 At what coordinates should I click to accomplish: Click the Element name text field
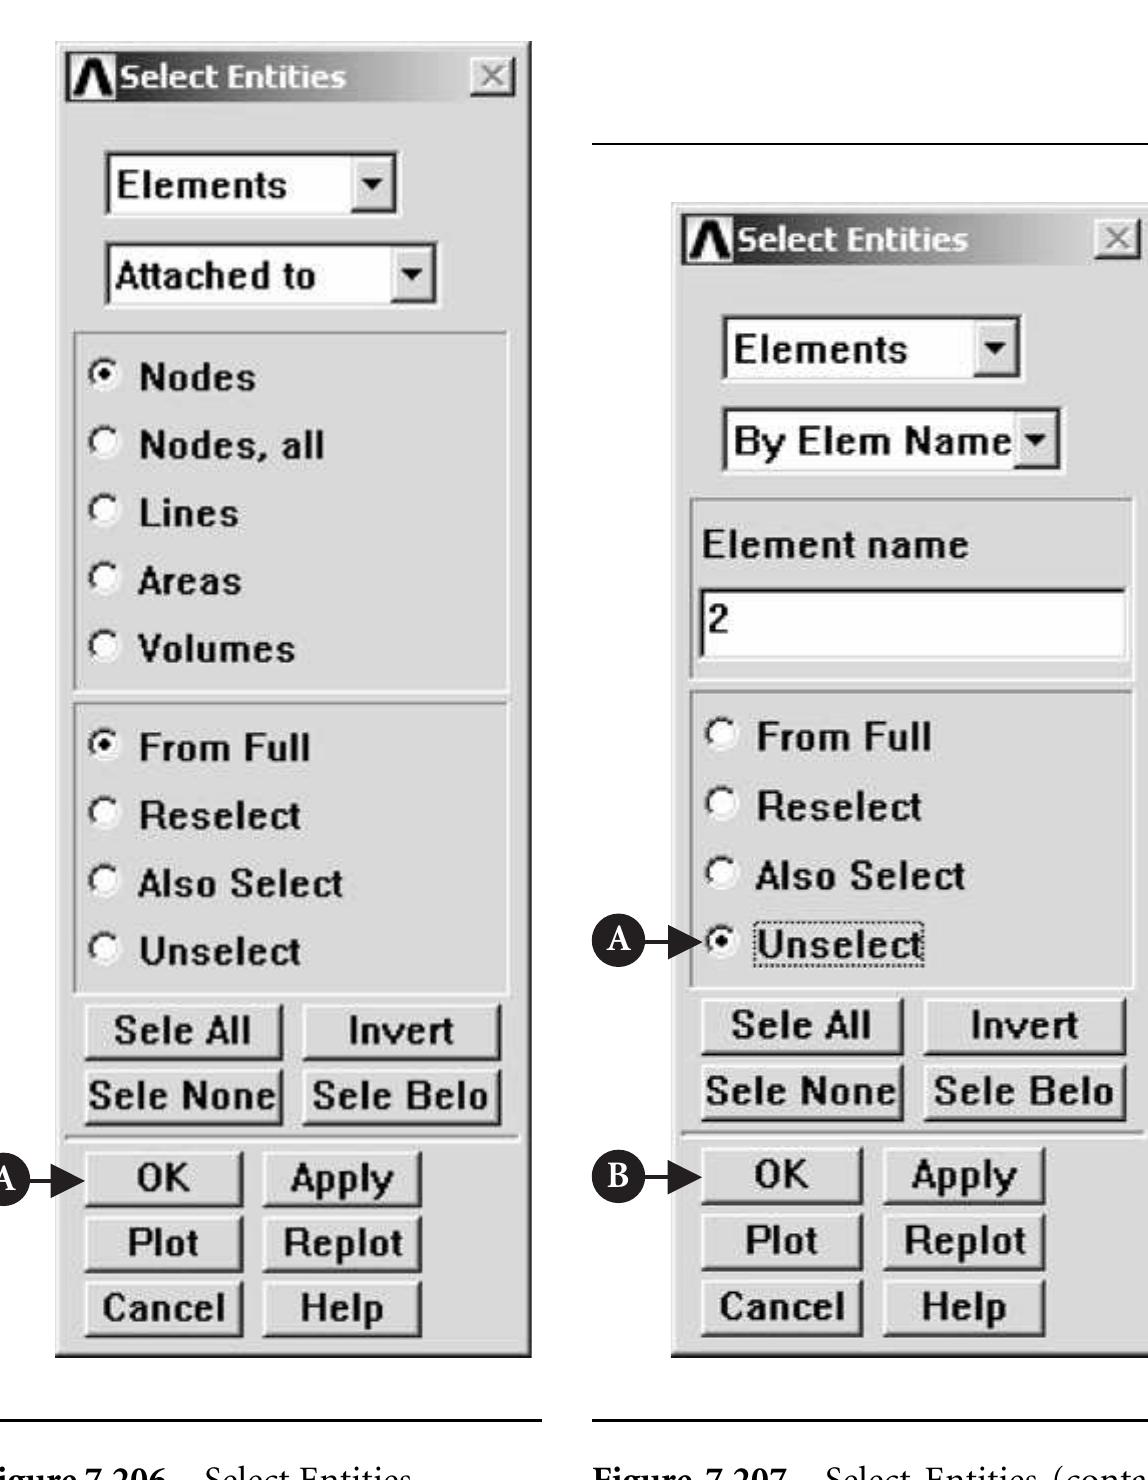point(910,624)
